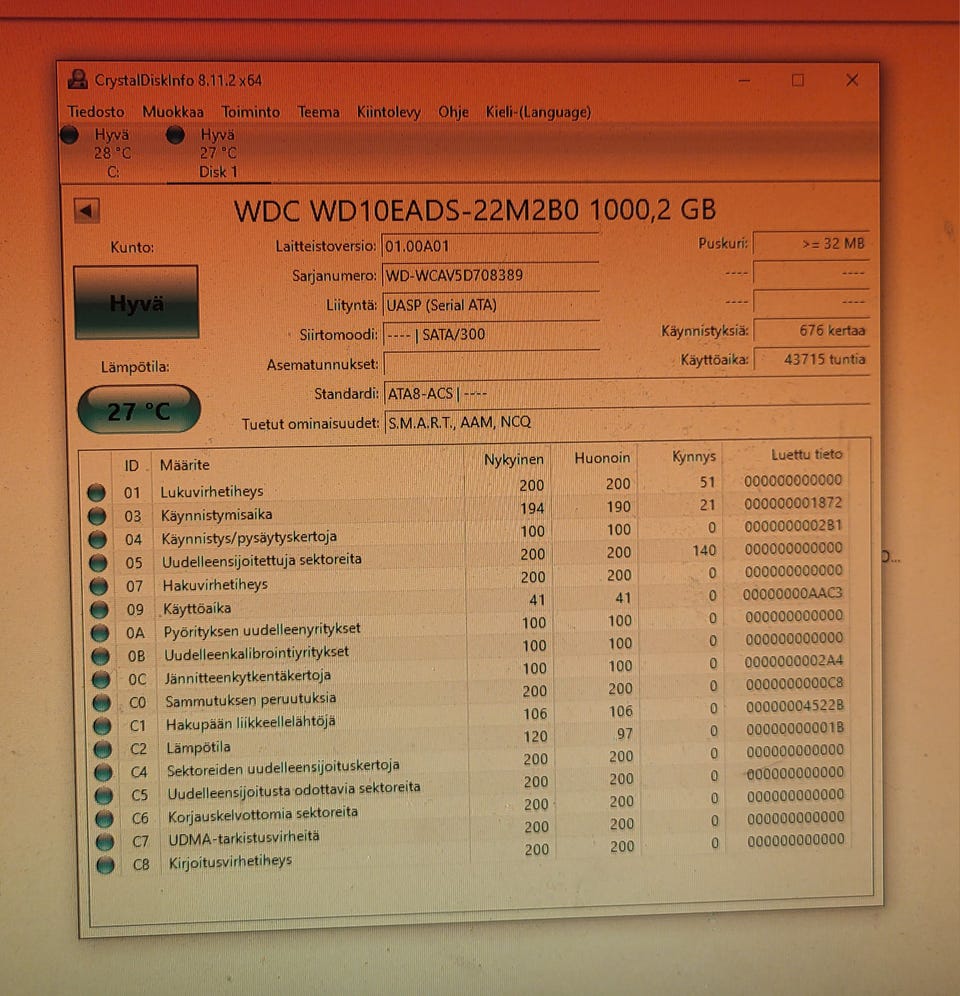Click the ID column header

132,466
